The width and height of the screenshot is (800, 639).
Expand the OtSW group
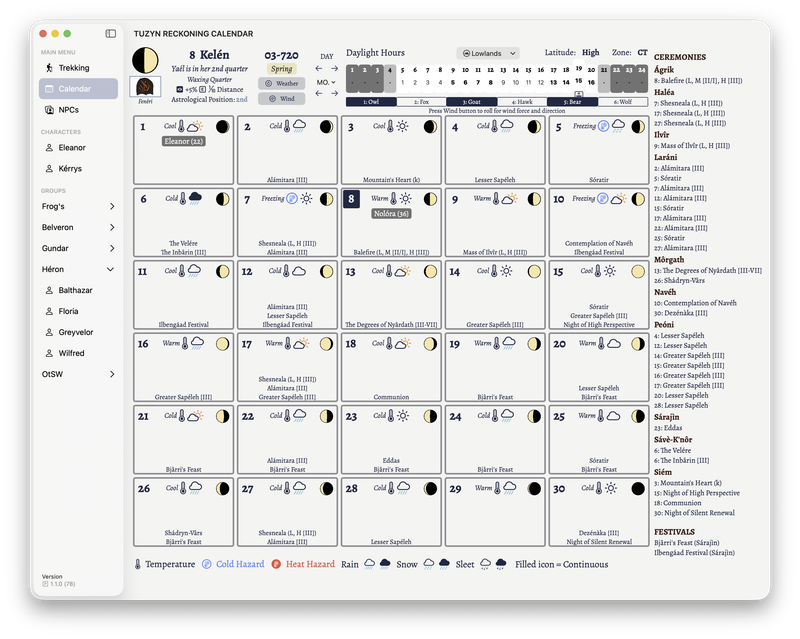pyautogui.click(x=111, y=374)
